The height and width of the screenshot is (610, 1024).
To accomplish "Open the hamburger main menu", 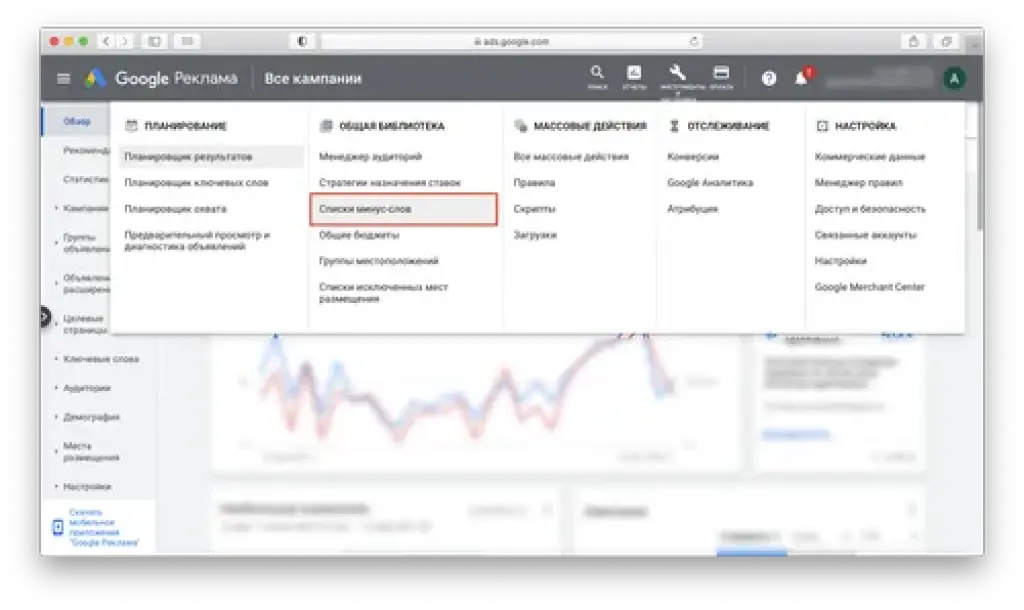I will 63,79.
